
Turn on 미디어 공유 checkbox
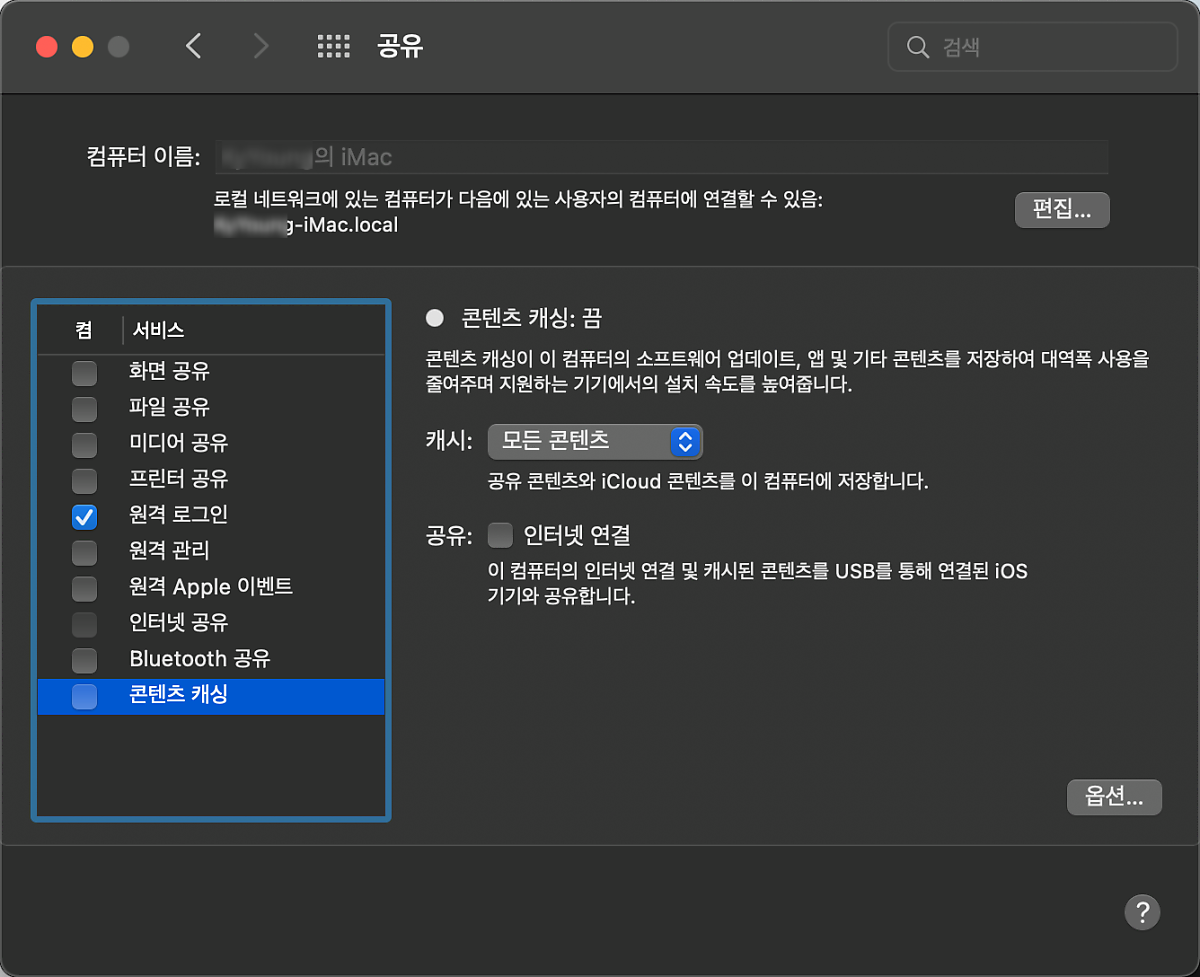[85, 444]
